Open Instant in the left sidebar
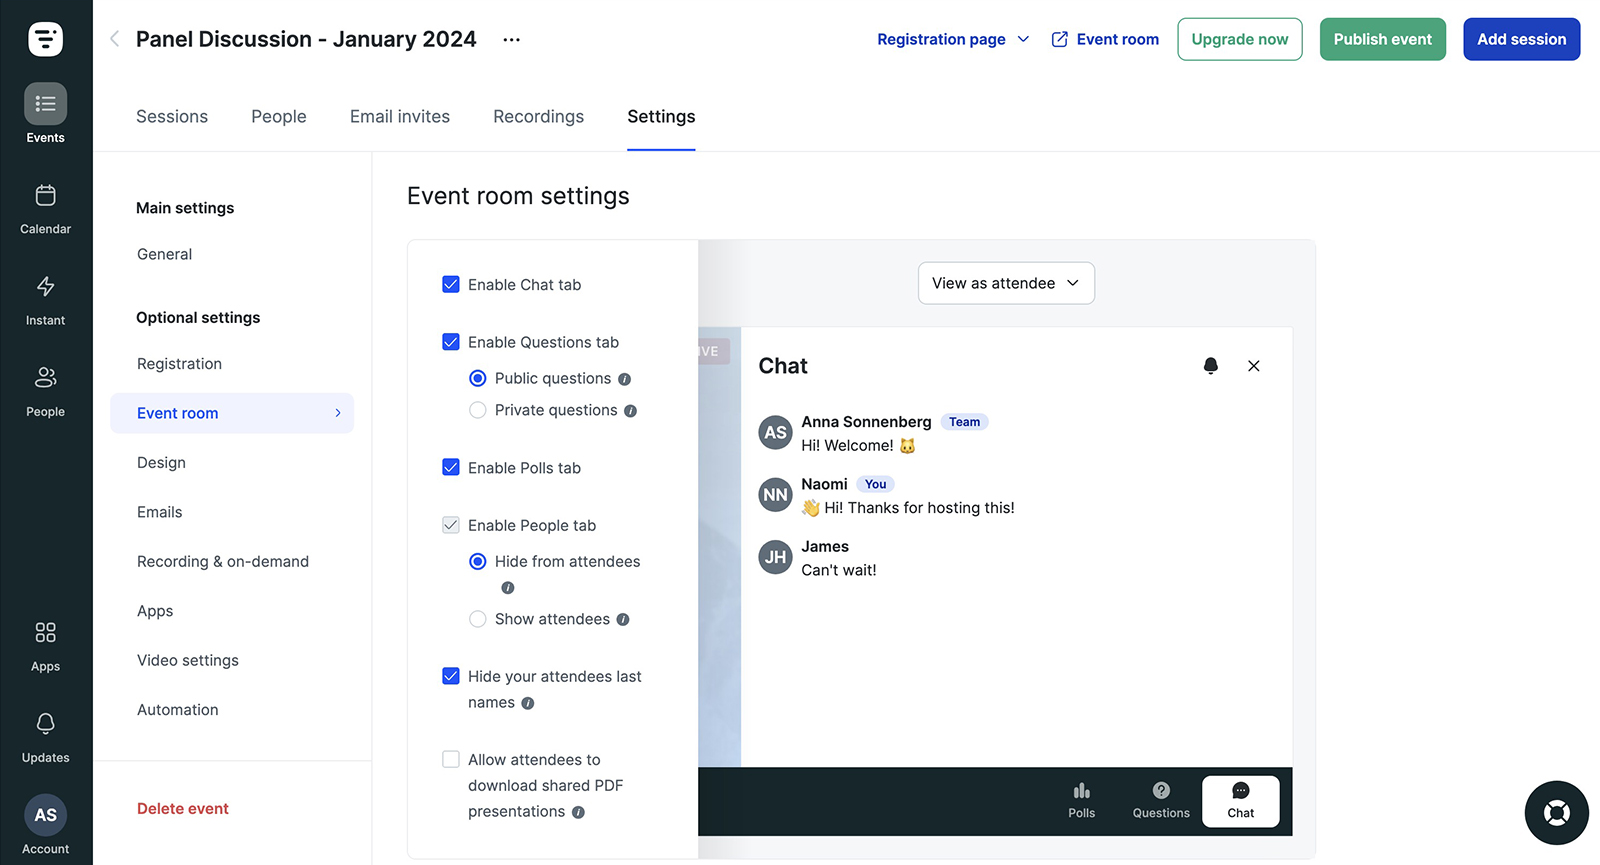Image resolution: width=1600 pixels, height=865 pixels. [x=45, y=300]
